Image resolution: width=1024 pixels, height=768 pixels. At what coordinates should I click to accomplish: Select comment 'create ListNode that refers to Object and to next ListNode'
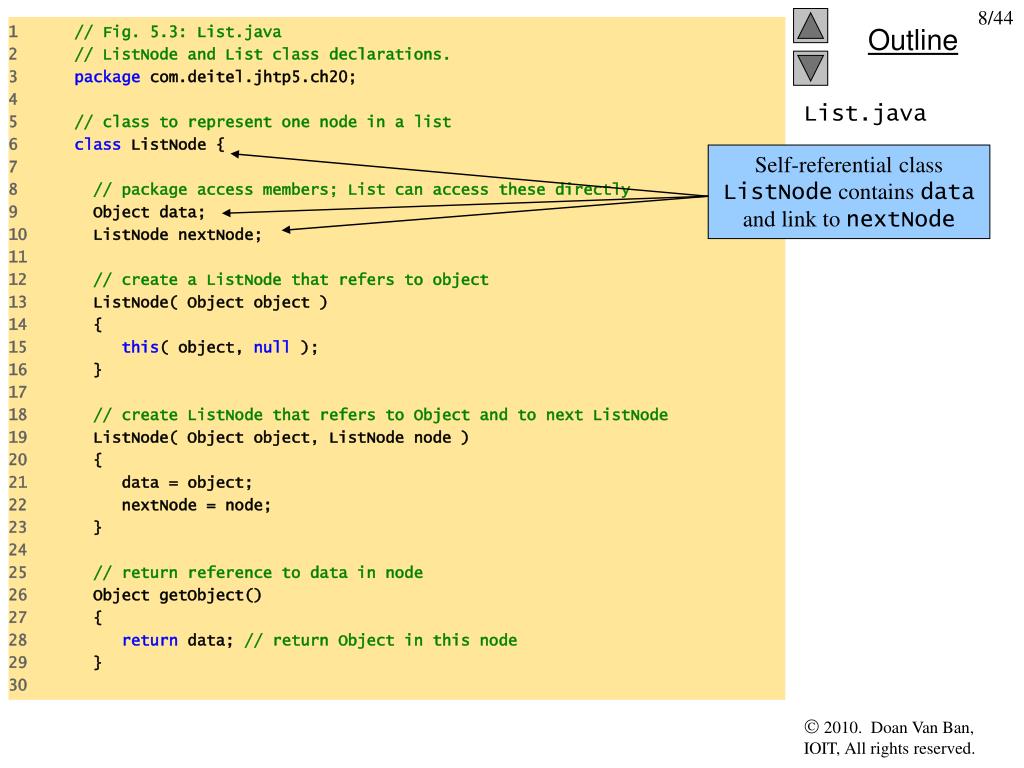[x=394, y=415]
